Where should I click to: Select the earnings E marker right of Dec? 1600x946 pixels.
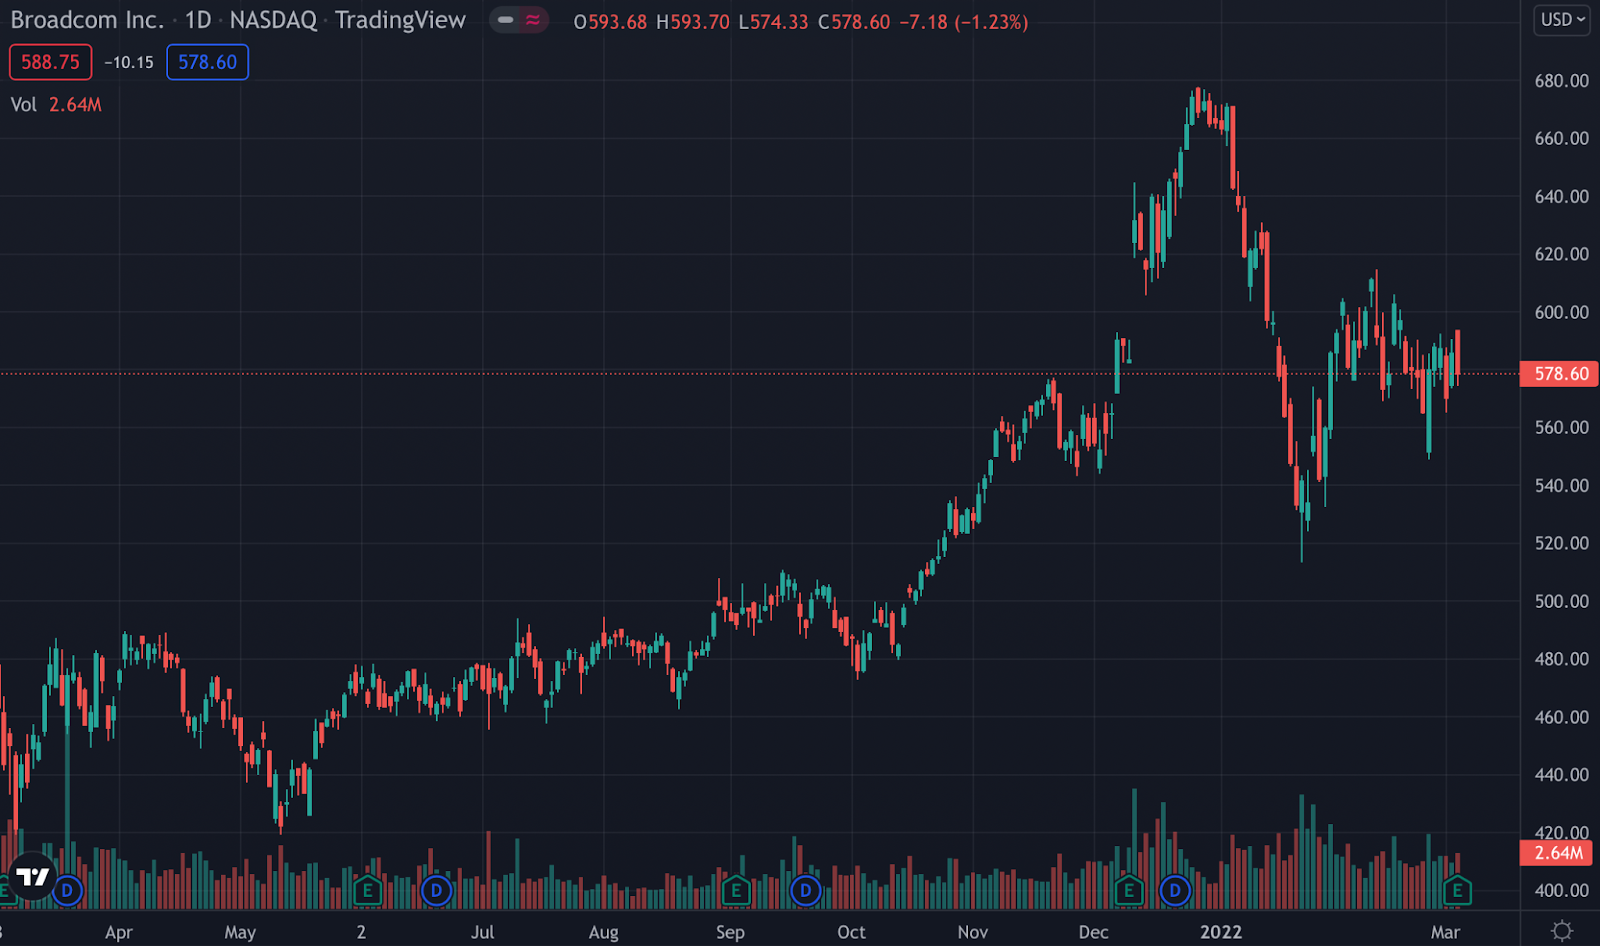[x=1129, y=890]
